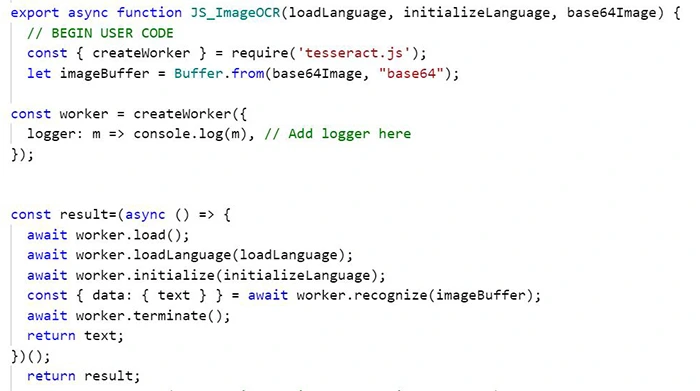Click worker.loadLanguage(loadLanguage) call
The height and width of the screenshot is (391, 700).
(x=210, y=255)
